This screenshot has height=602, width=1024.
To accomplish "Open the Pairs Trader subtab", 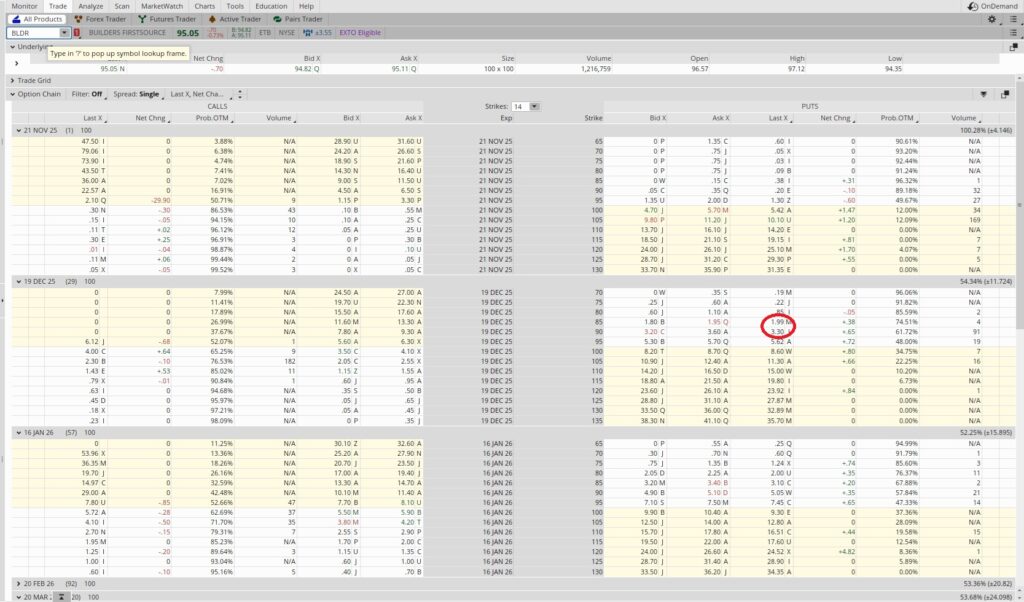I will coord(297,18).
